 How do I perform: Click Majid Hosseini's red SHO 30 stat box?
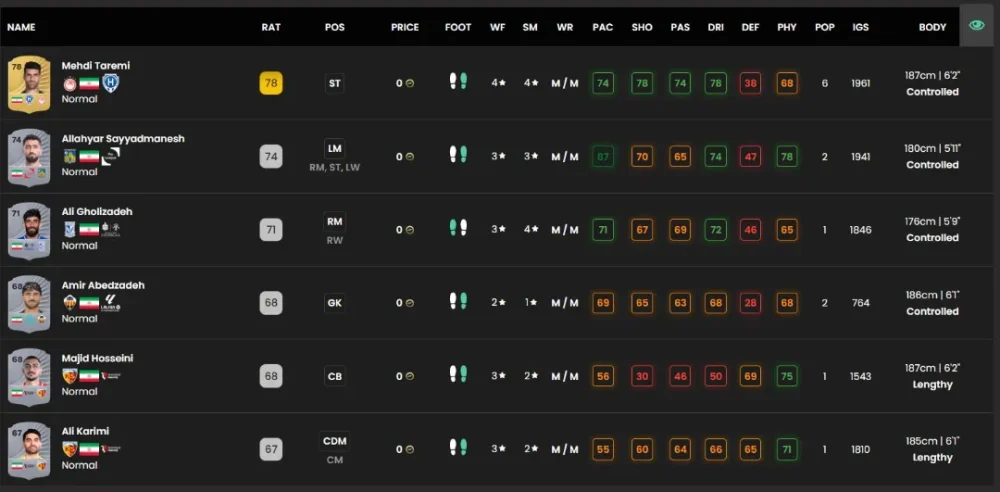point(642,376)
